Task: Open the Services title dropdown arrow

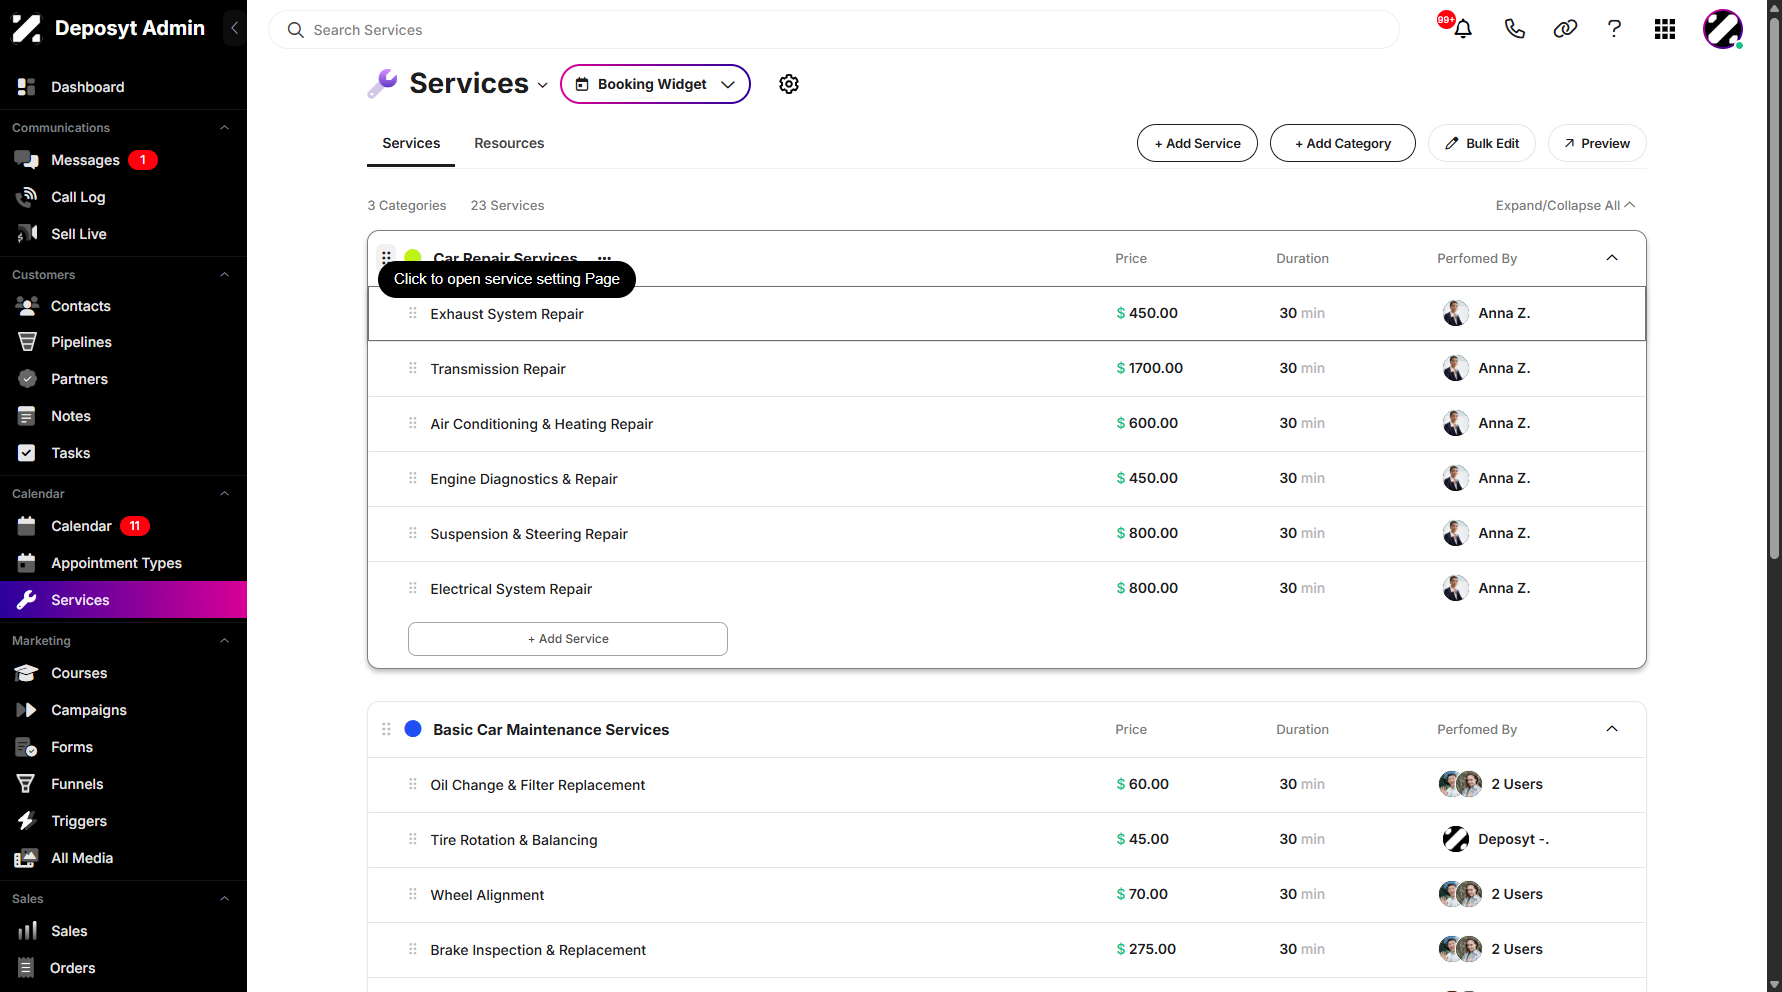Action: (x=543, y=85)
